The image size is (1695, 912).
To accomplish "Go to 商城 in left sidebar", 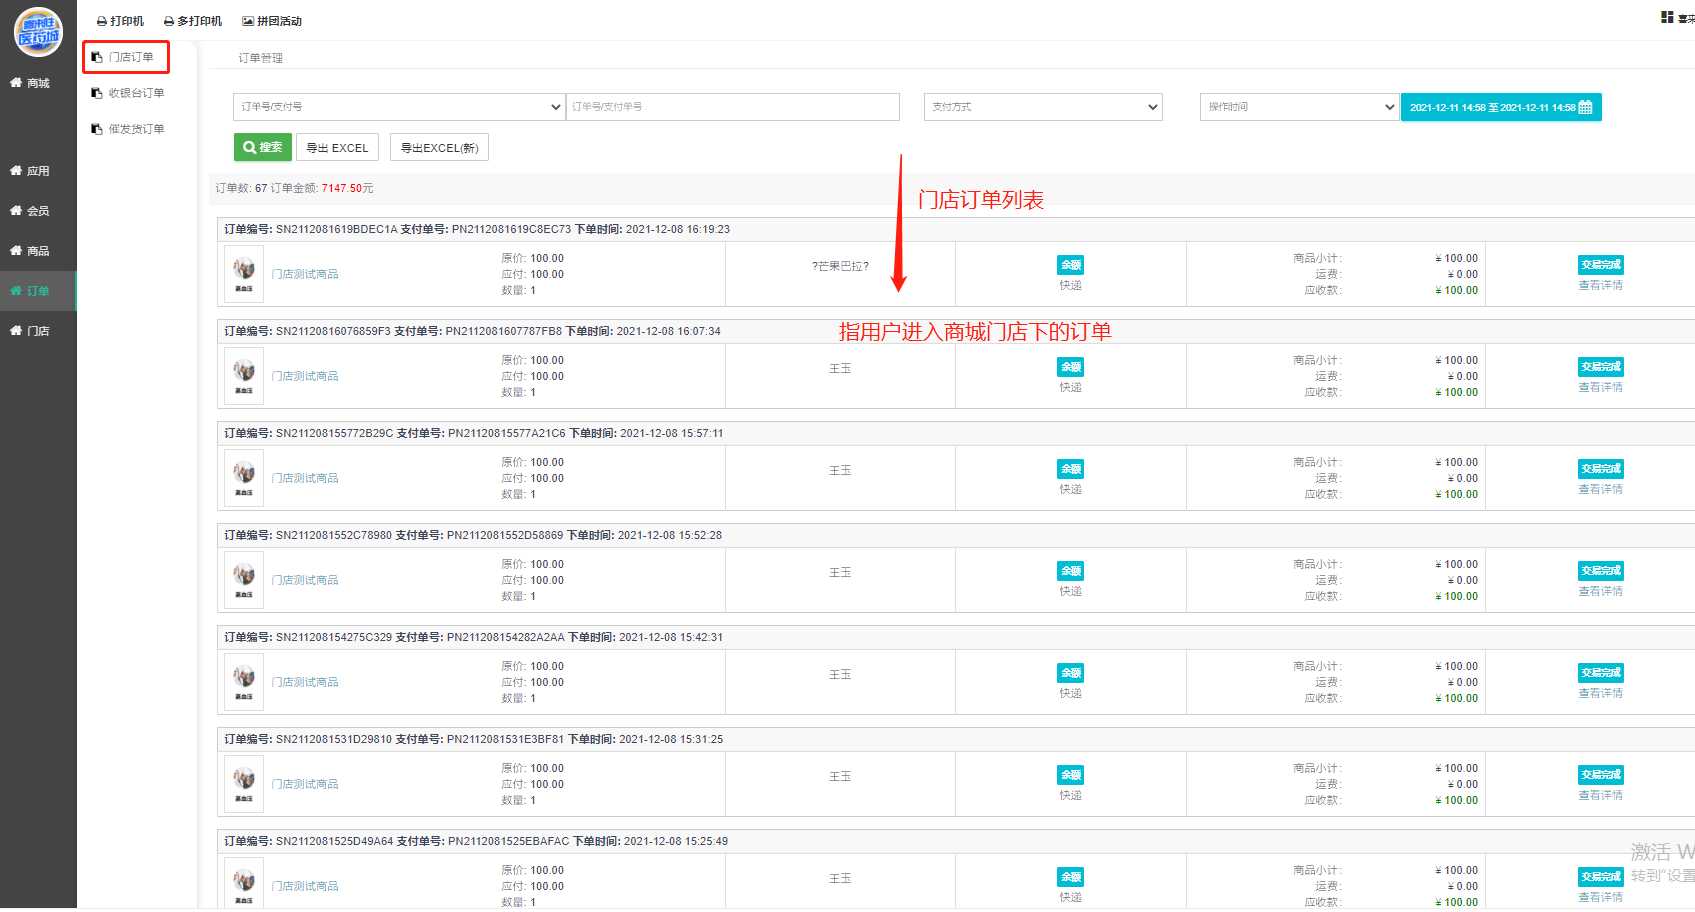I will [x=38, y=83].
